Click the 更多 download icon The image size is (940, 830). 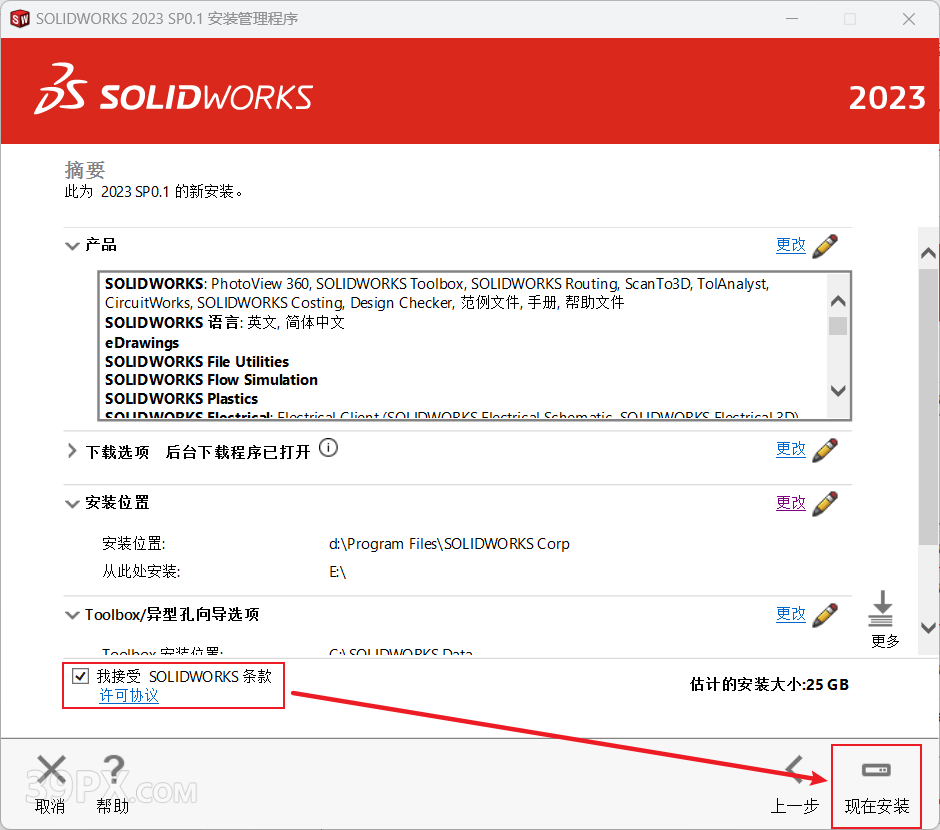coord(882,609)
